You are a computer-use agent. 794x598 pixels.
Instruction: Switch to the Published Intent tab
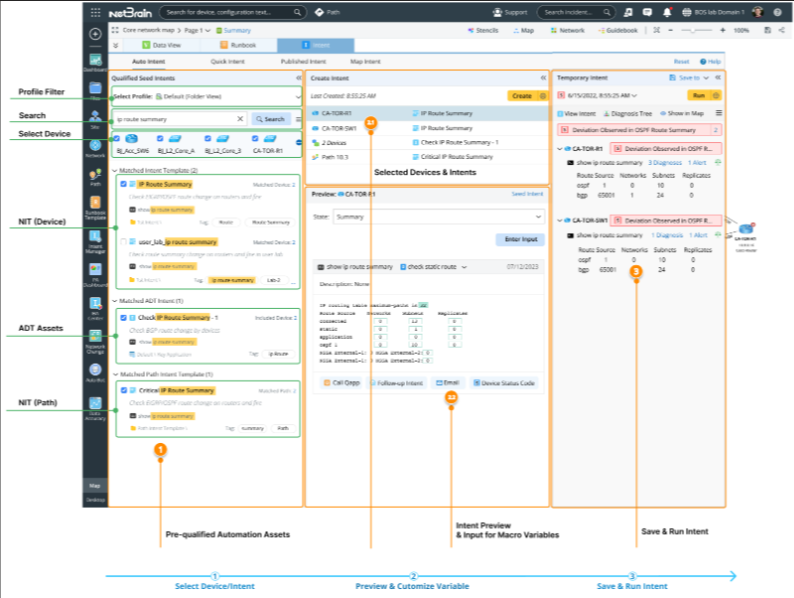click(x=303, y=61)
